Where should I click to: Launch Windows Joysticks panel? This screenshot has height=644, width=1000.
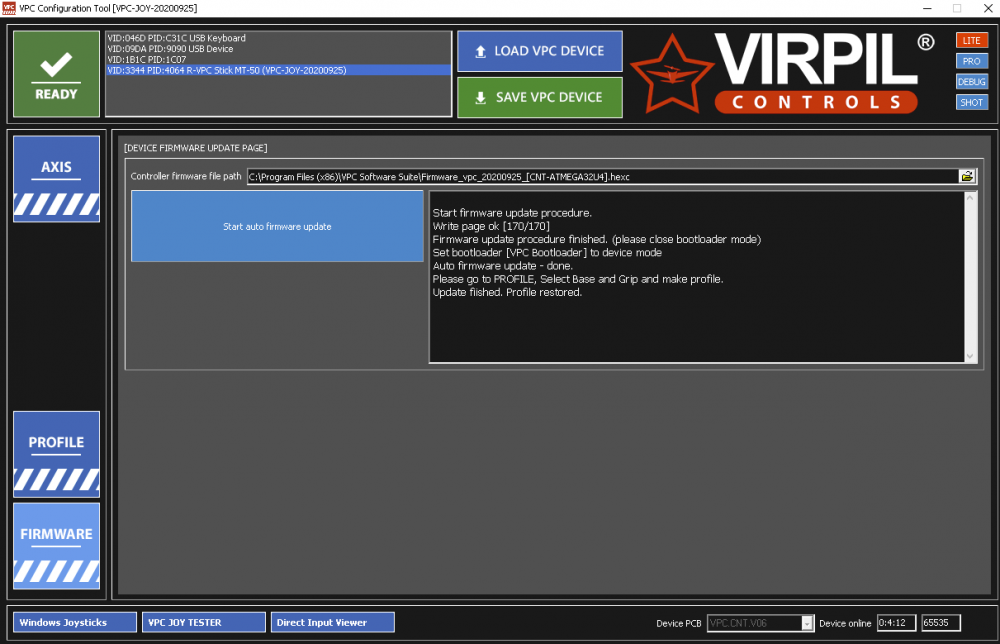[x=75, y=622]
